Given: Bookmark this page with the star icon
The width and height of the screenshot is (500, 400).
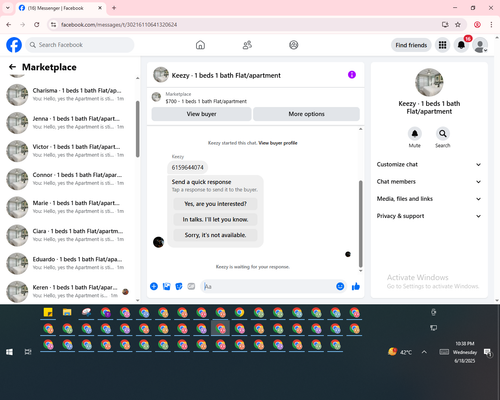Looking at the screenshot, I should 458,24.
